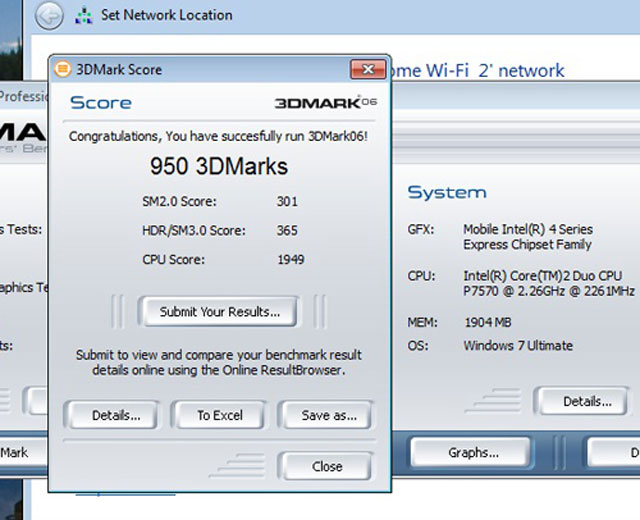Screen dimensions: 640x520
Task: Click the OS value Windows 7 Ultimate
Action: [518, 346]
